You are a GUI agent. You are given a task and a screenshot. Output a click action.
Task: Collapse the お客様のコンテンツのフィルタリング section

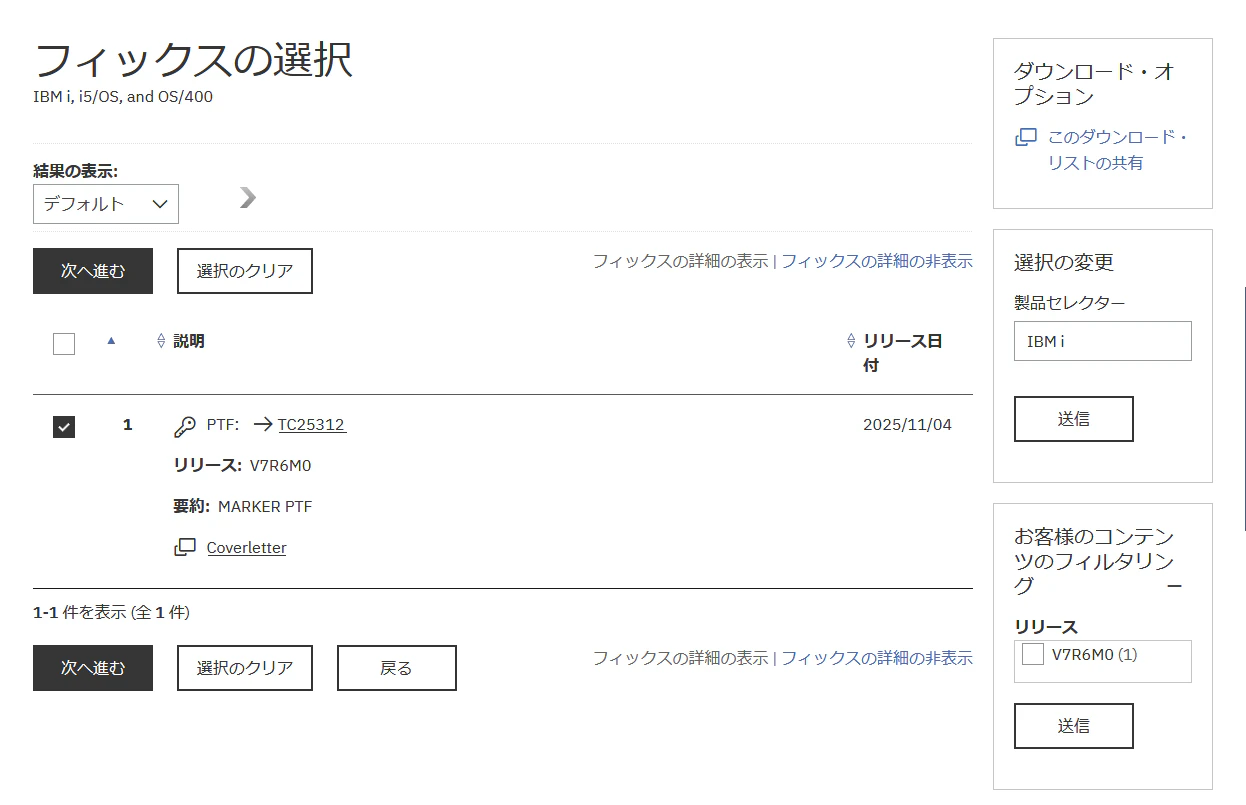[1175, 586]
